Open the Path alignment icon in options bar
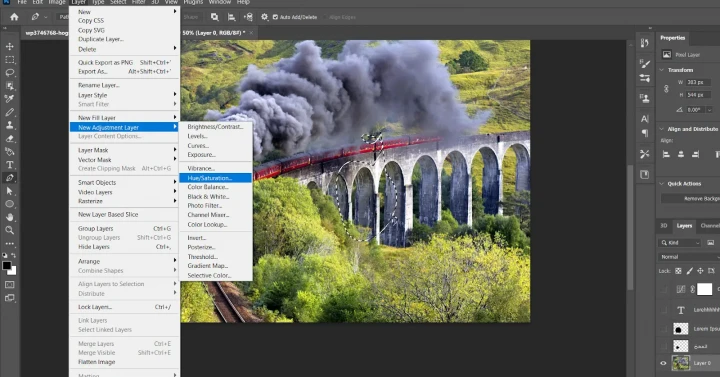This screenshot has width=720, height=377. pyautogui.click(x=231, y=17)
